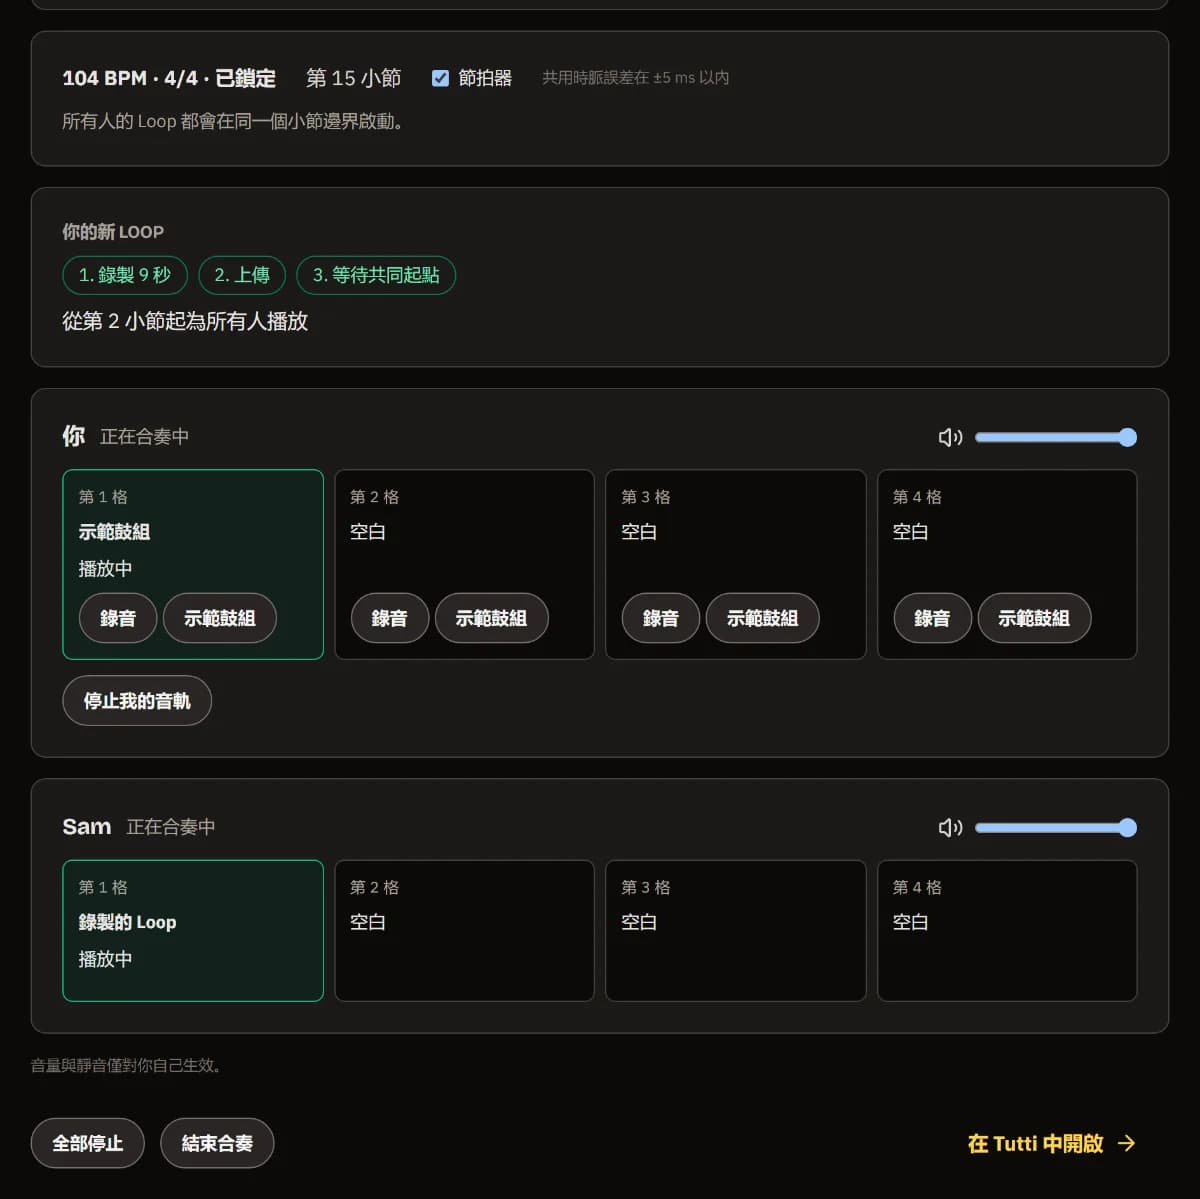
Task: Mute your own track with the speaker icon
Action: (950, 437)
